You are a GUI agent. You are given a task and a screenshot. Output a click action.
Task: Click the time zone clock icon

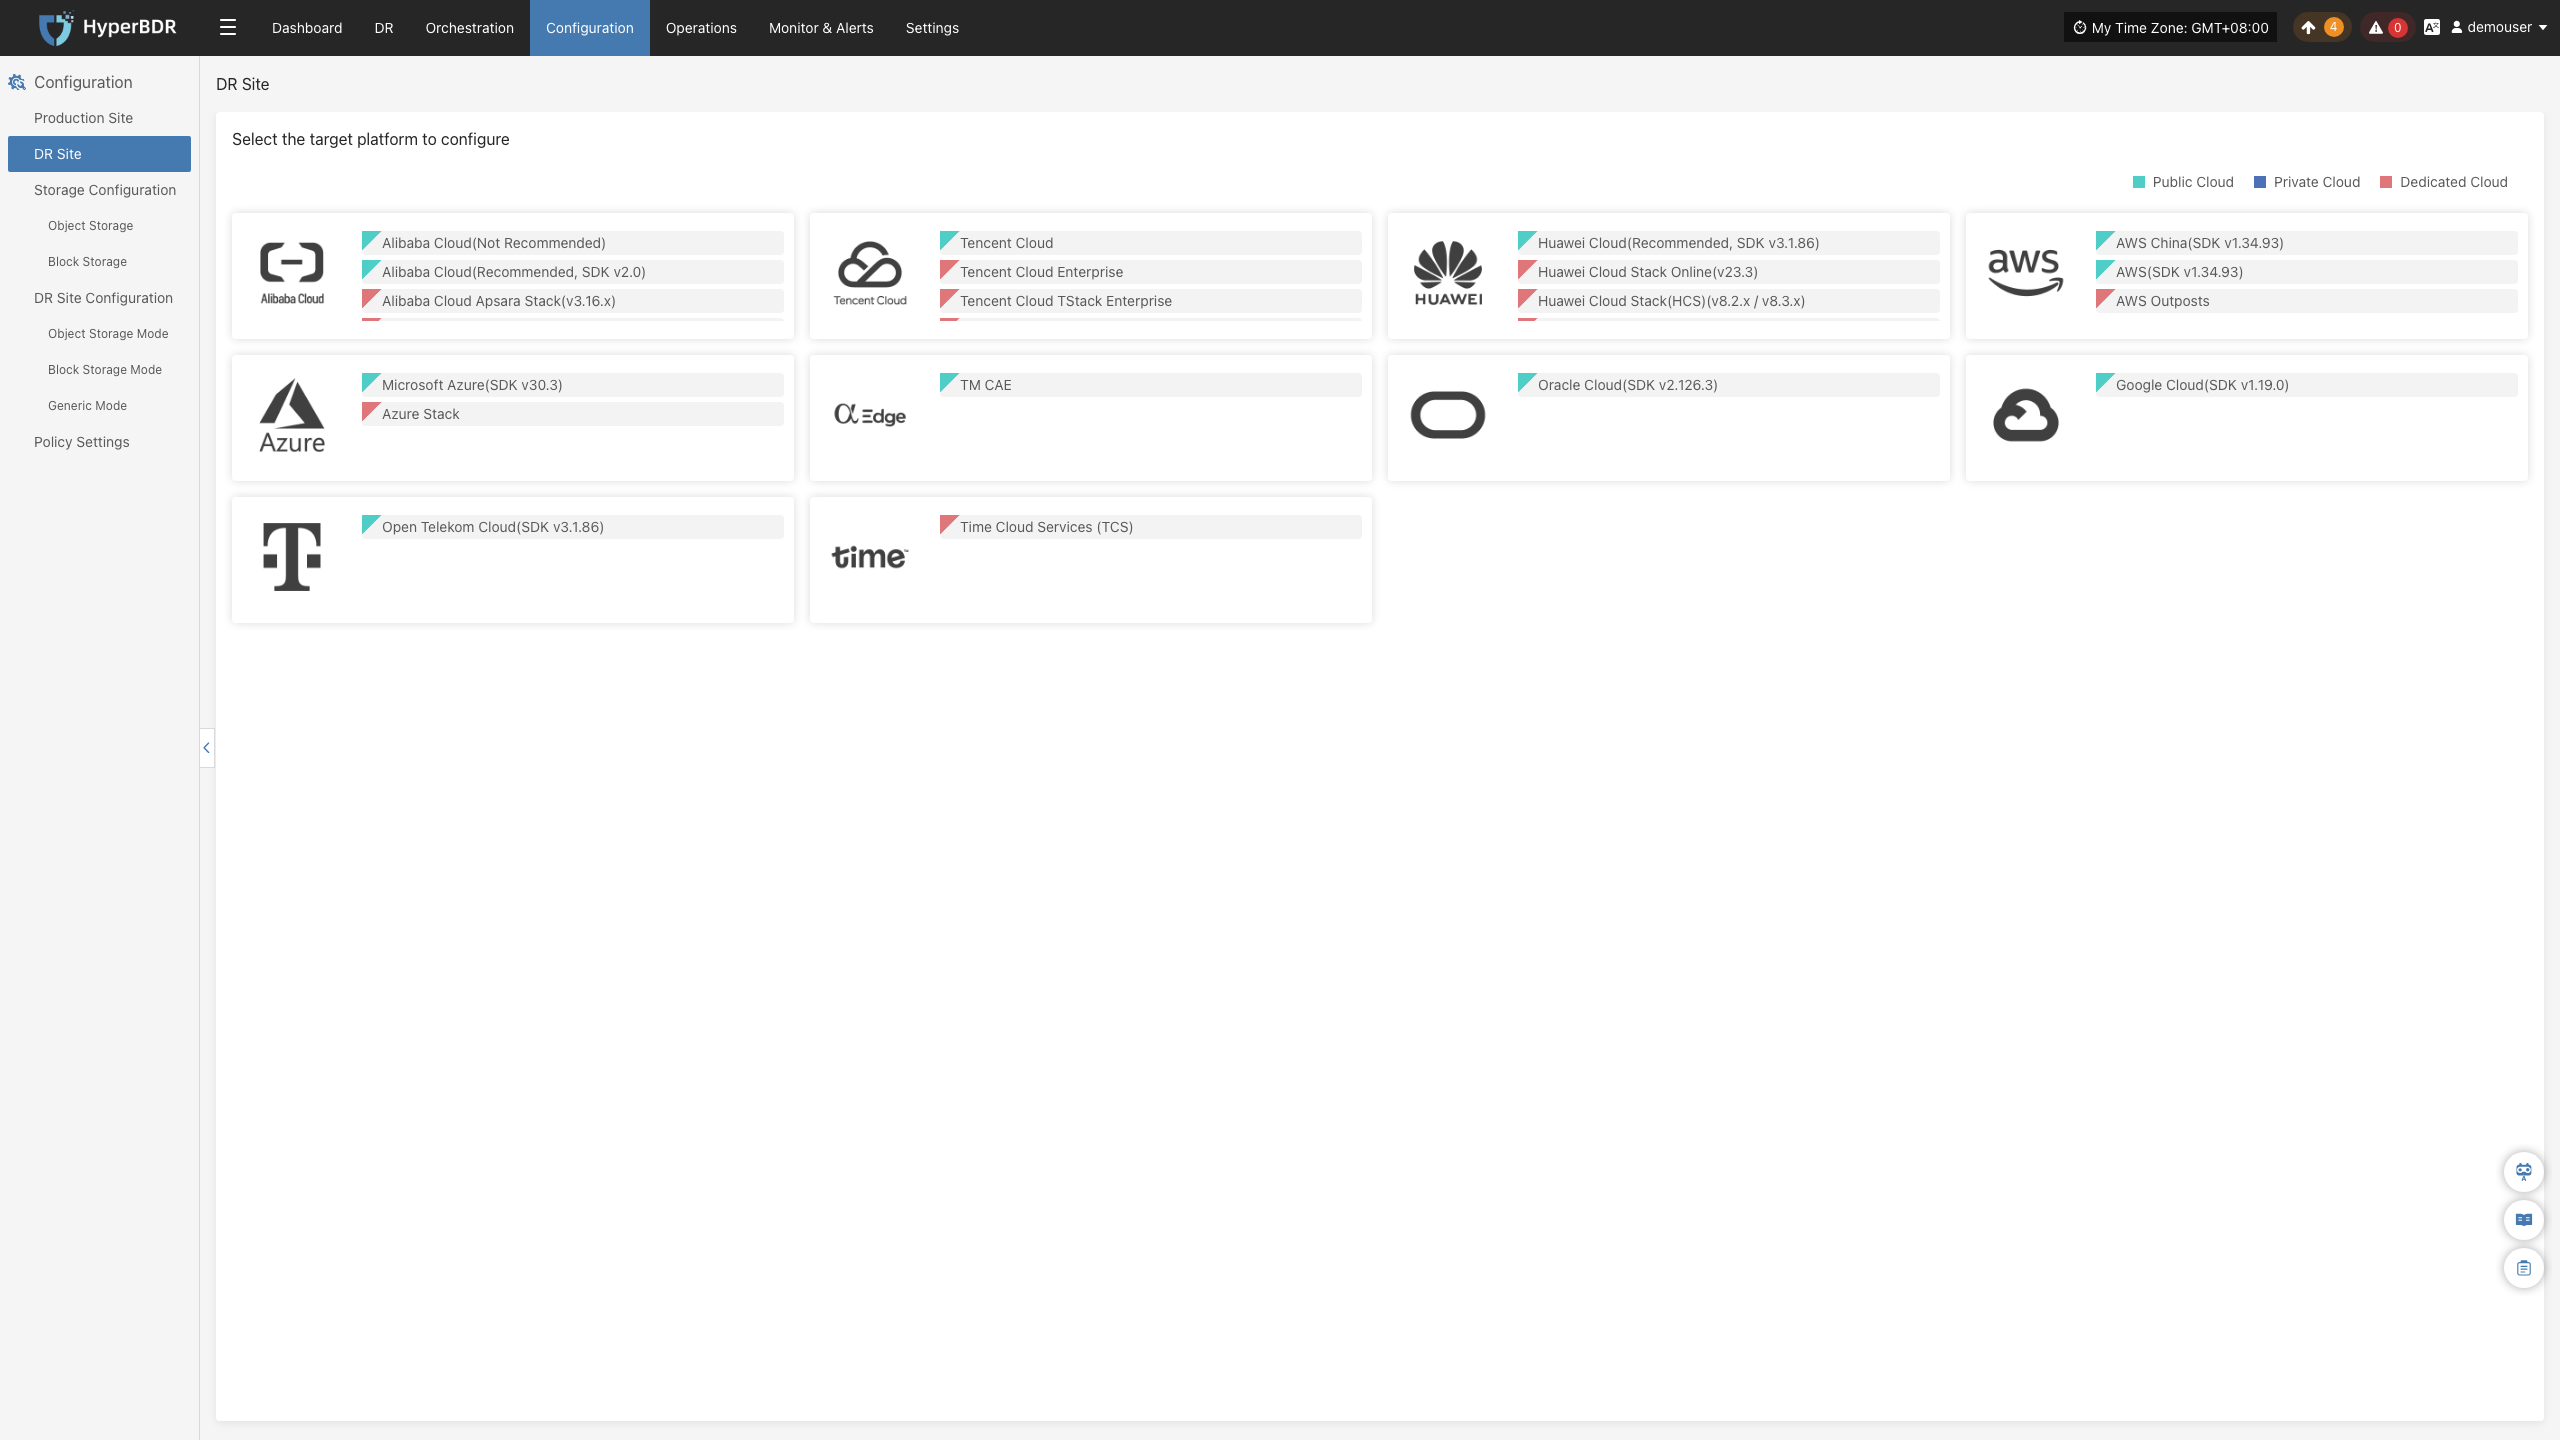click(x=2080, y=28)
